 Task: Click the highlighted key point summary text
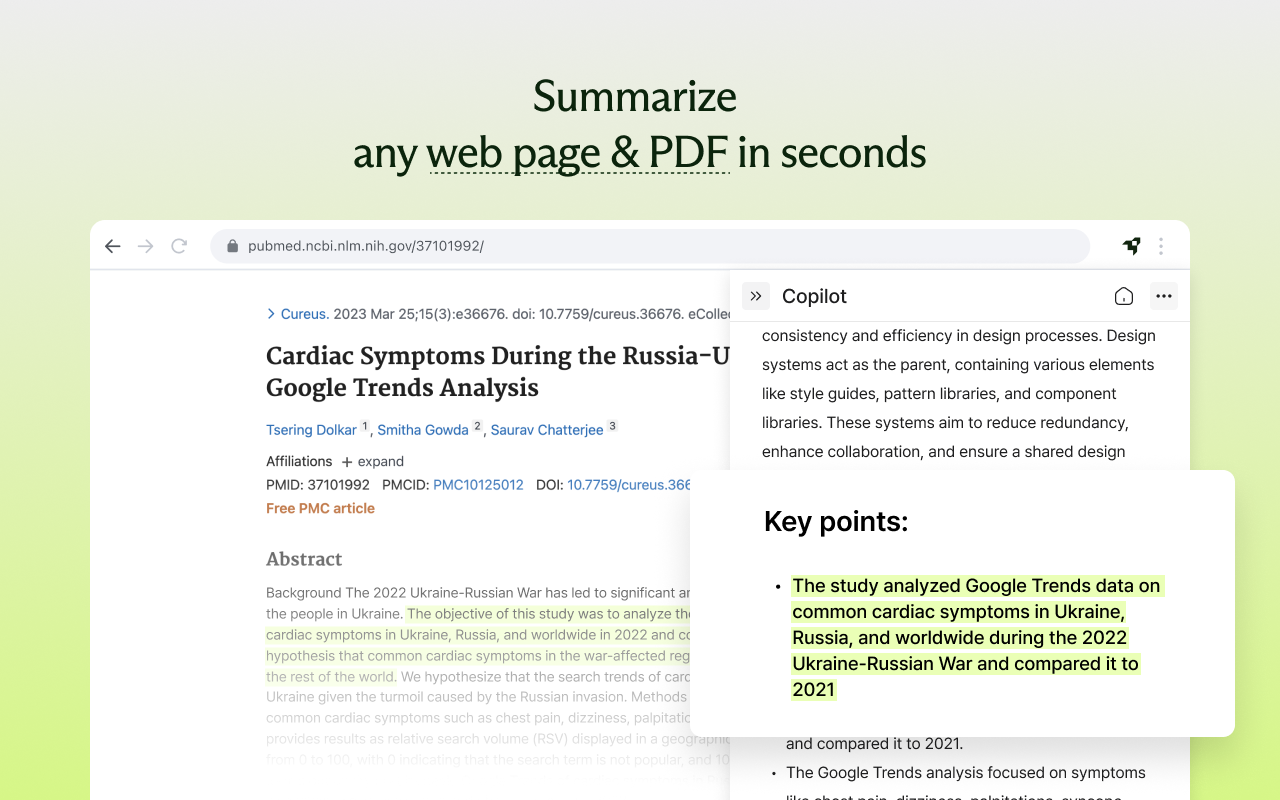click(x=977, y=637)
